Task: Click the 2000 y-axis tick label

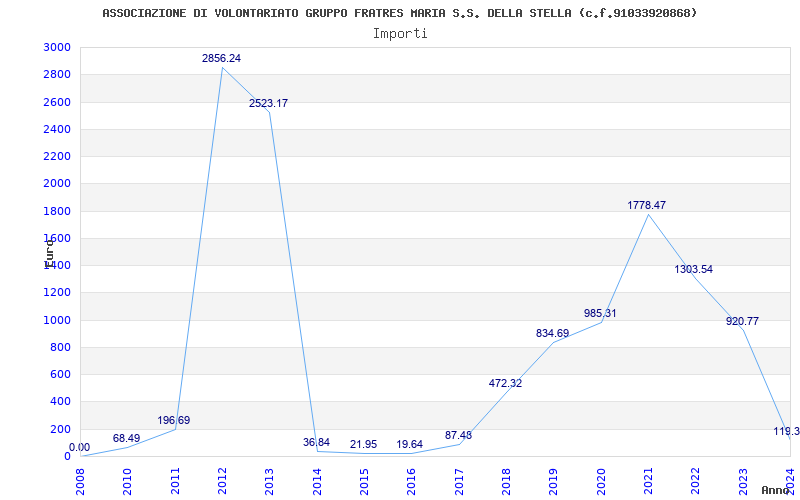Action: click(x=58, y=184)
